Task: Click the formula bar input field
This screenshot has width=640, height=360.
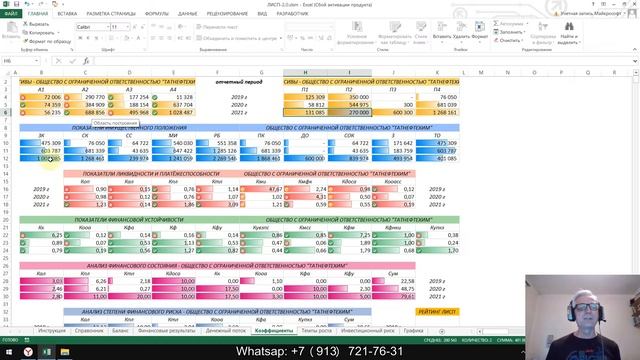Action: (x=362, y=61)
